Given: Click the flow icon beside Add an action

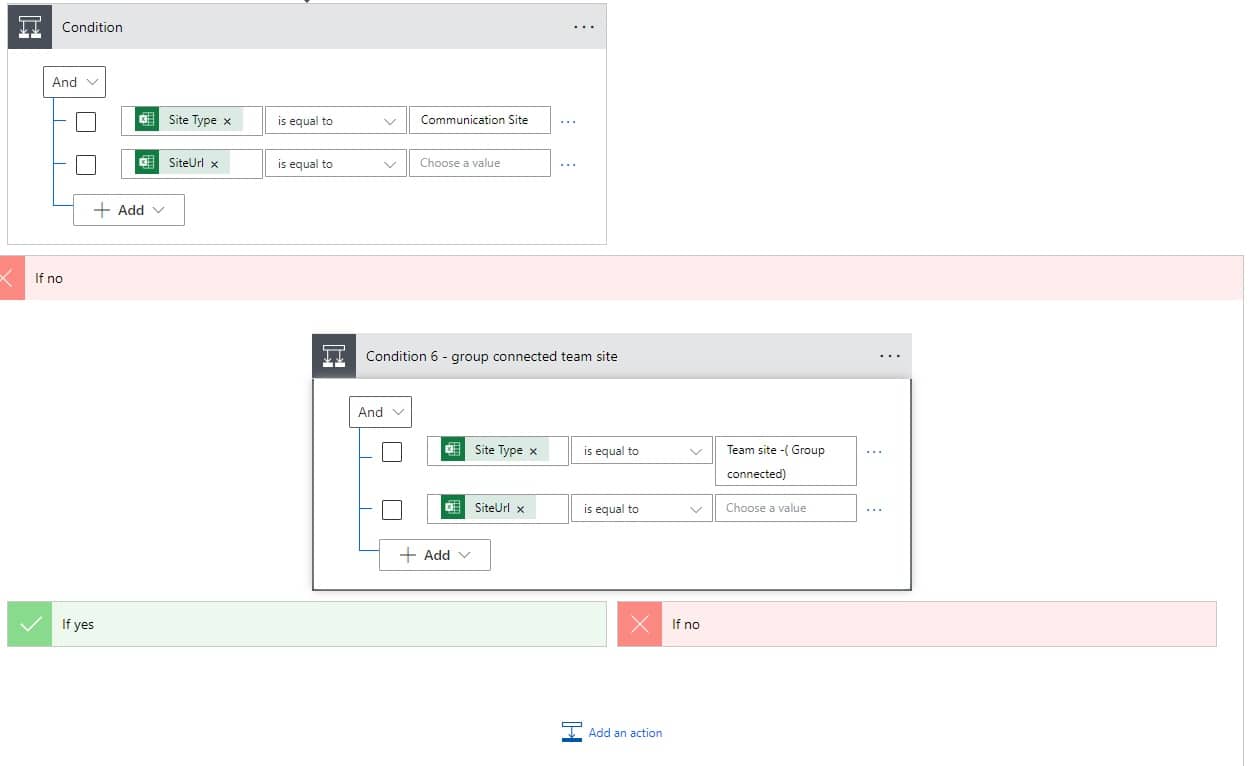Looking at the screenshot, I should coord(571,731).
